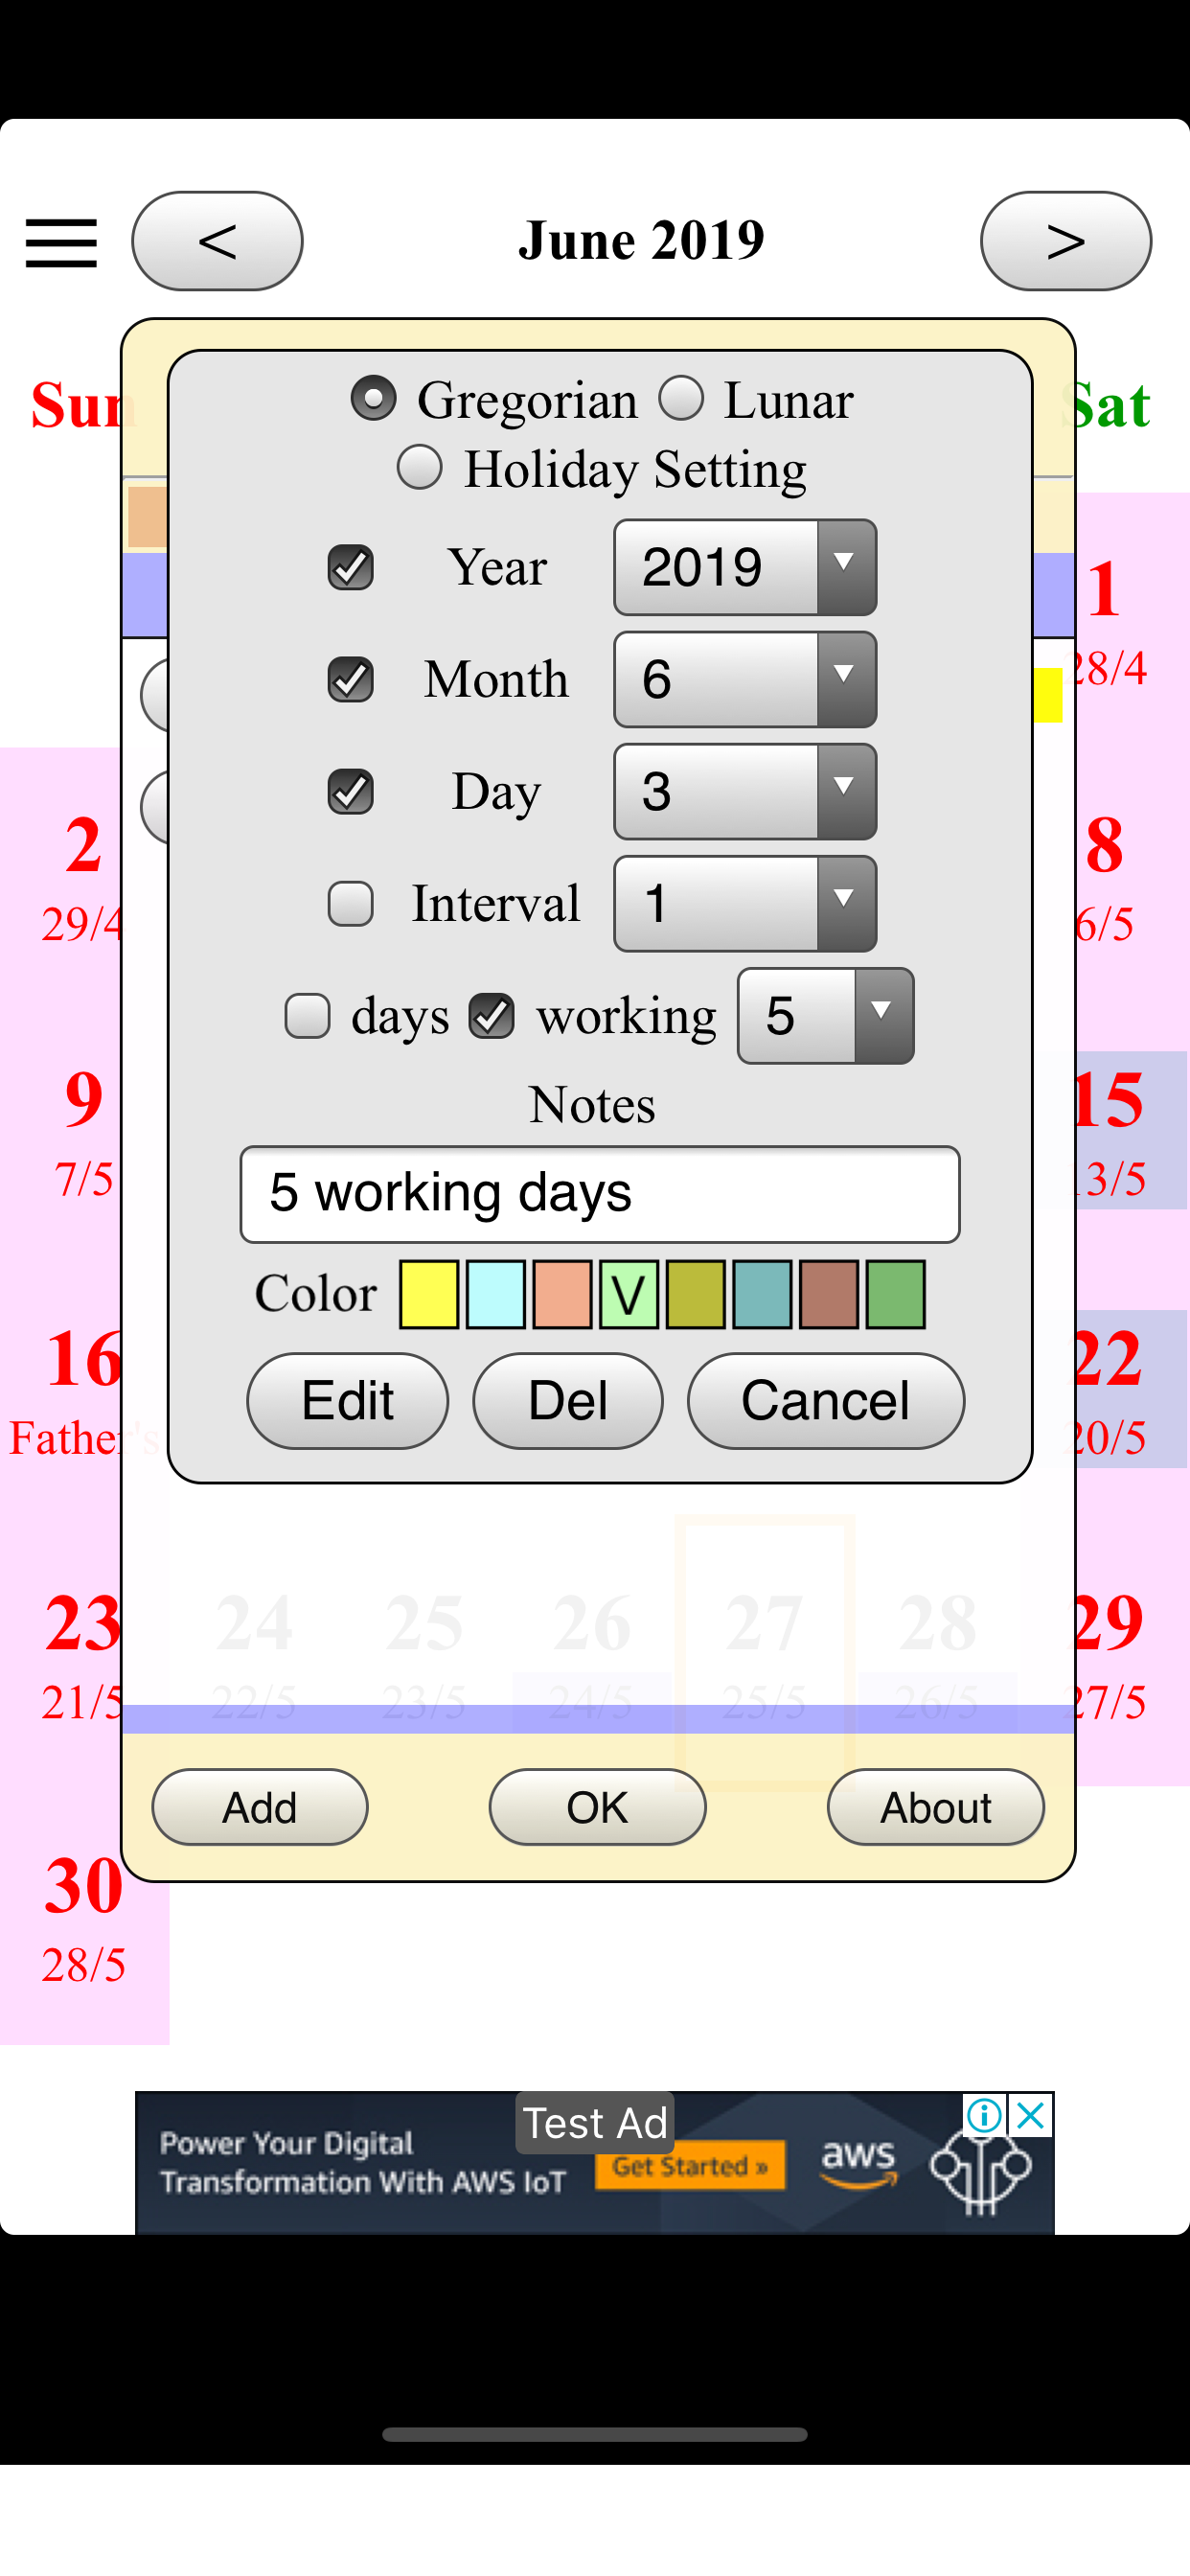Go to next month arrow button
1190x2576 pixels.
pyautogui.click(x=1065, y=241)
